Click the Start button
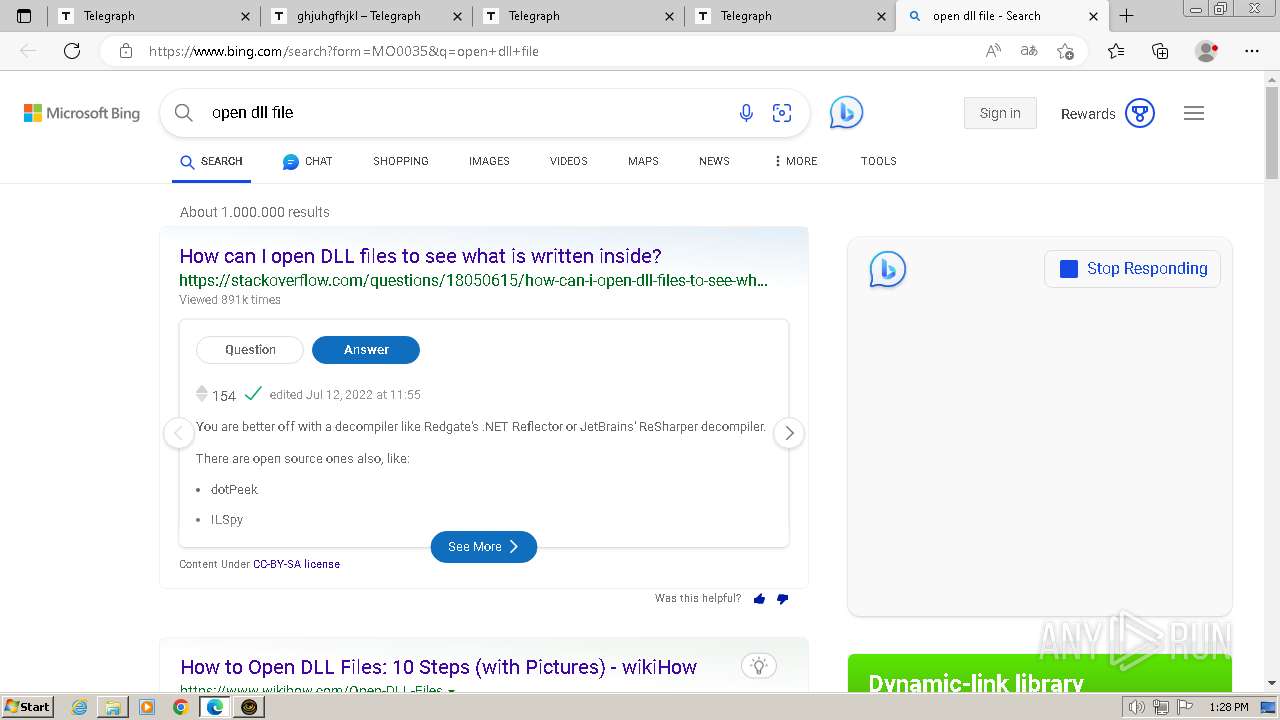 pos(28,707)
